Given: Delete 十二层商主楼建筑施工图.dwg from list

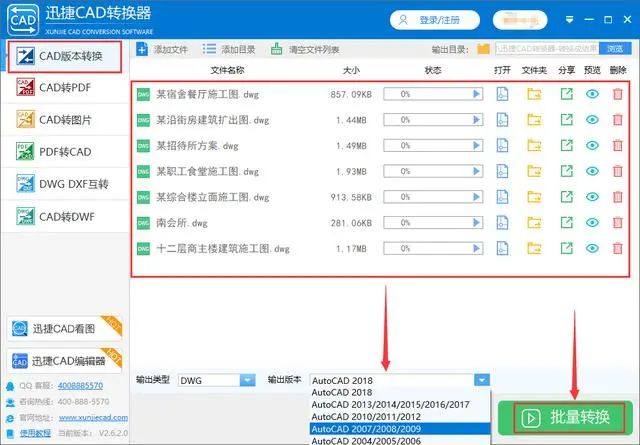Looking at the screenshot, I should pos(618,248).
